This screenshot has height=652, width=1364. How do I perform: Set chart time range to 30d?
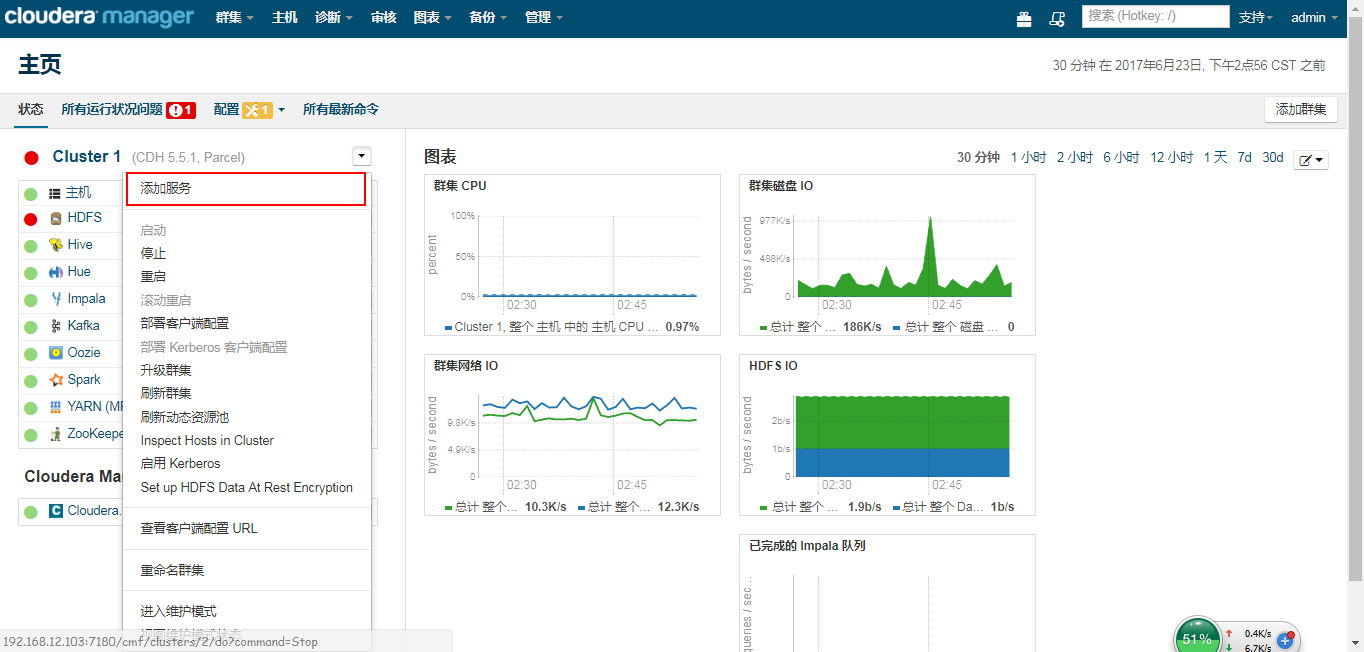coord(1273,158)
